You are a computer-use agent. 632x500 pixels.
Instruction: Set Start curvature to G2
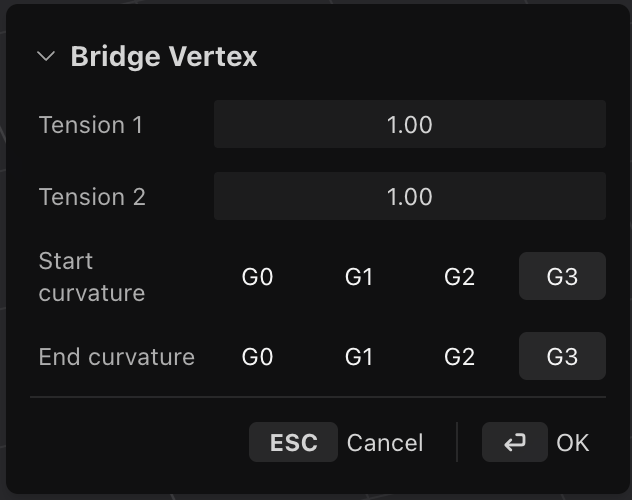click(459, 276)
